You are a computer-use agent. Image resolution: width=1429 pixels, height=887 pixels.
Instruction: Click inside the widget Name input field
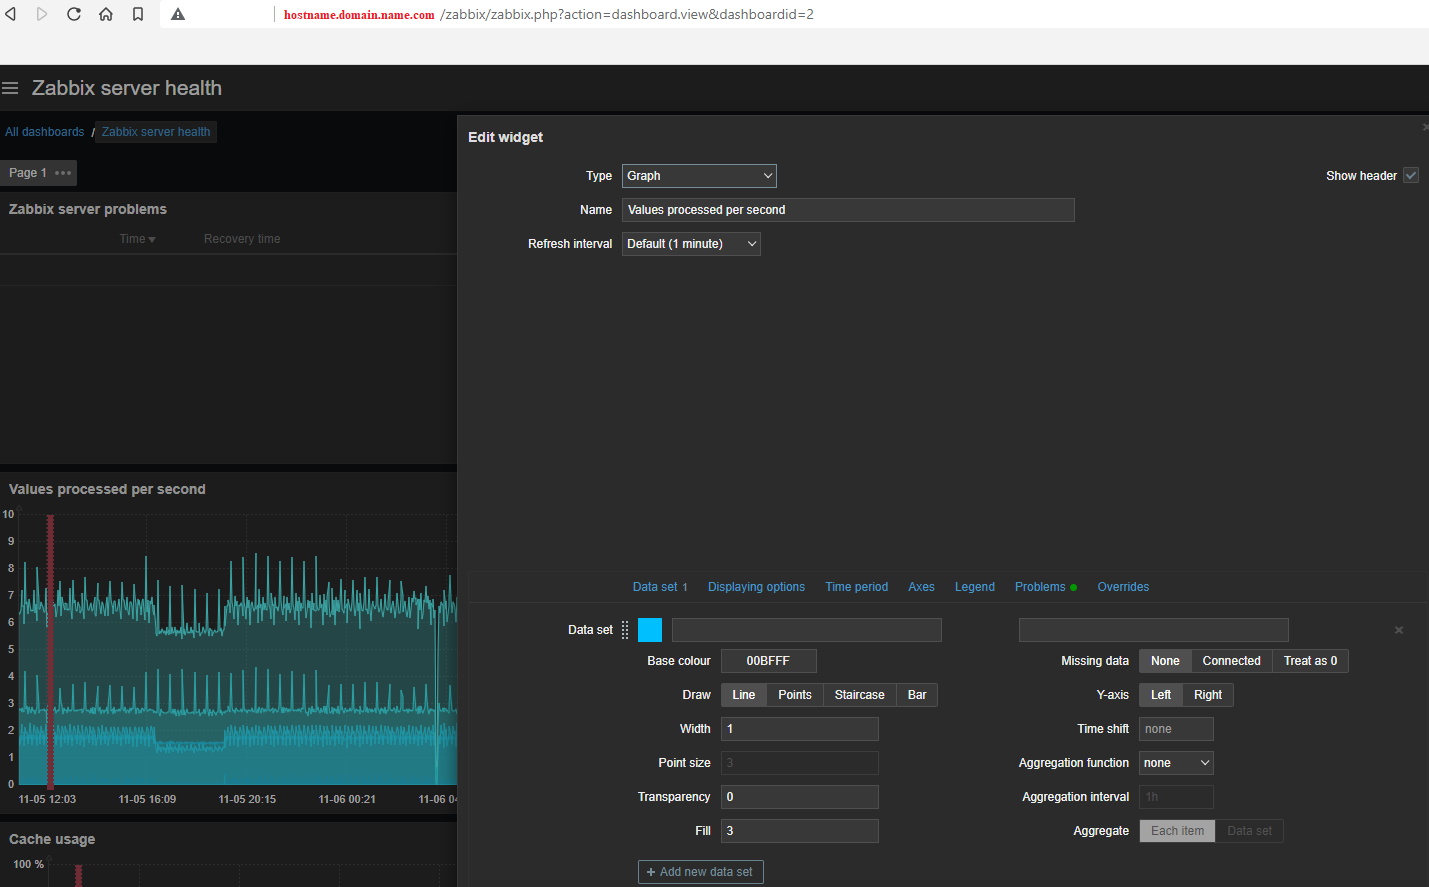pos(848,210)
